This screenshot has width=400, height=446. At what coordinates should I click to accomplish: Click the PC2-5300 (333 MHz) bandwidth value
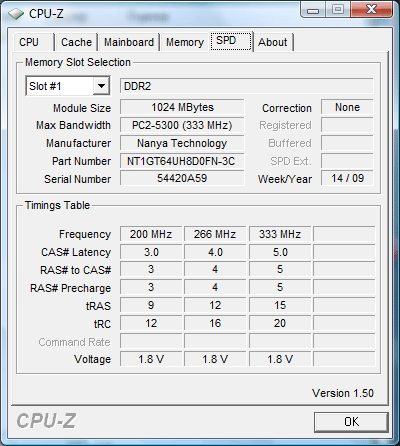tap(182, 125)
